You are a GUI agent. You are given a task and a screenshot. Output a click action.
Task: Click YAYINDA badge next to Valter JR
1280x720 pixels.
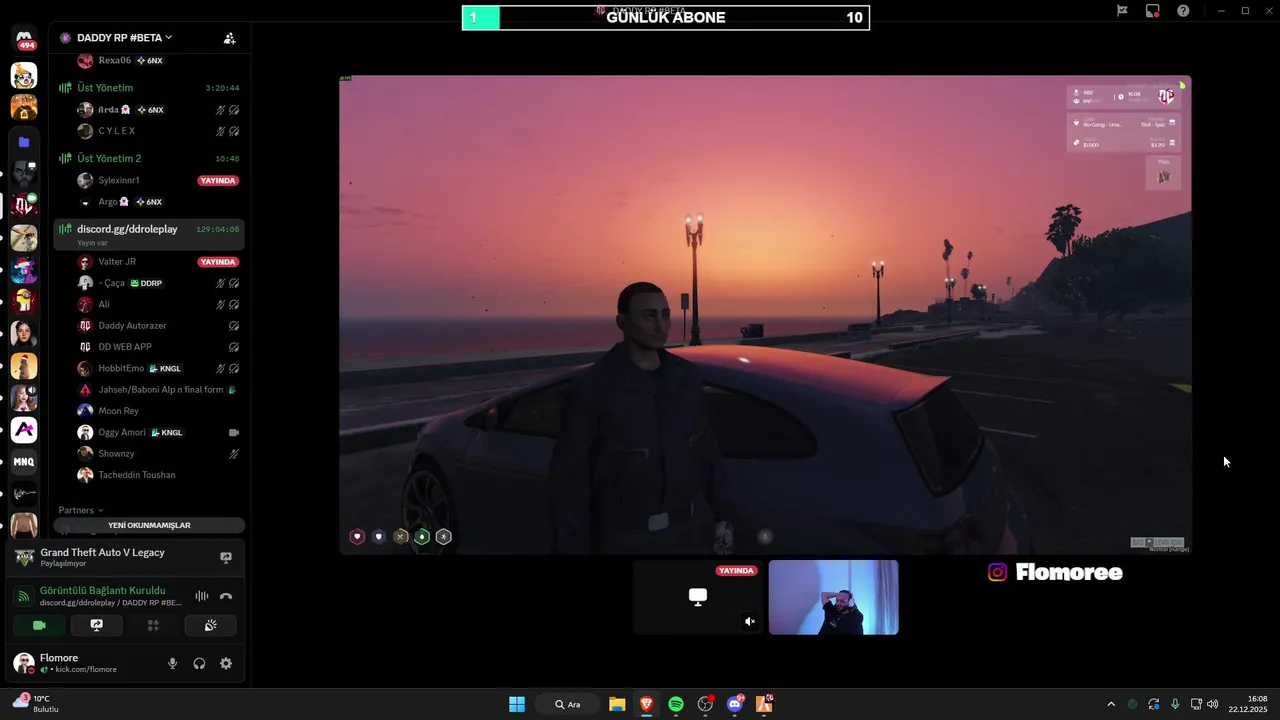(218, 262)
